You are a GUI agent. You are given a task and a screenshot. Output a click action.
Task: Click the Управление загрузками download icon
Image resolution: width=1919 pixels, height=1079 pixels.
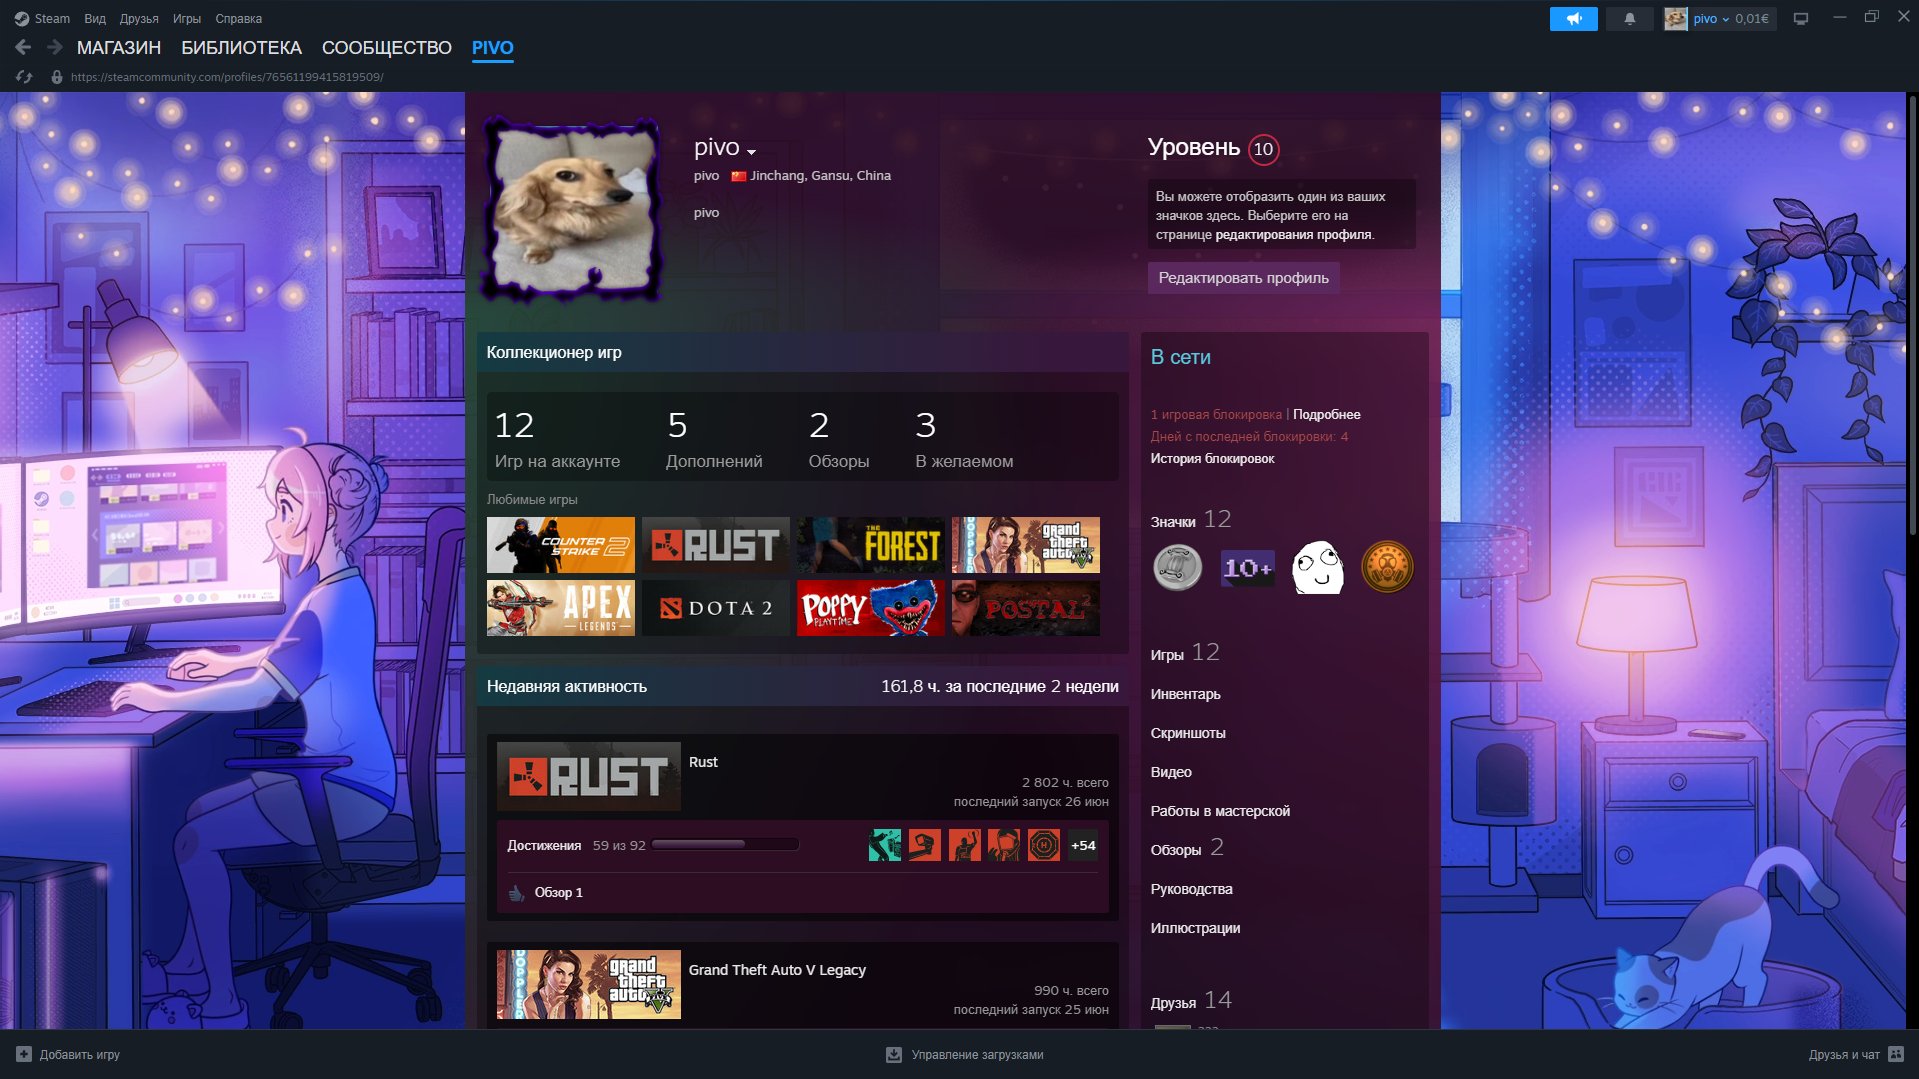click(x=894, y=1054)
